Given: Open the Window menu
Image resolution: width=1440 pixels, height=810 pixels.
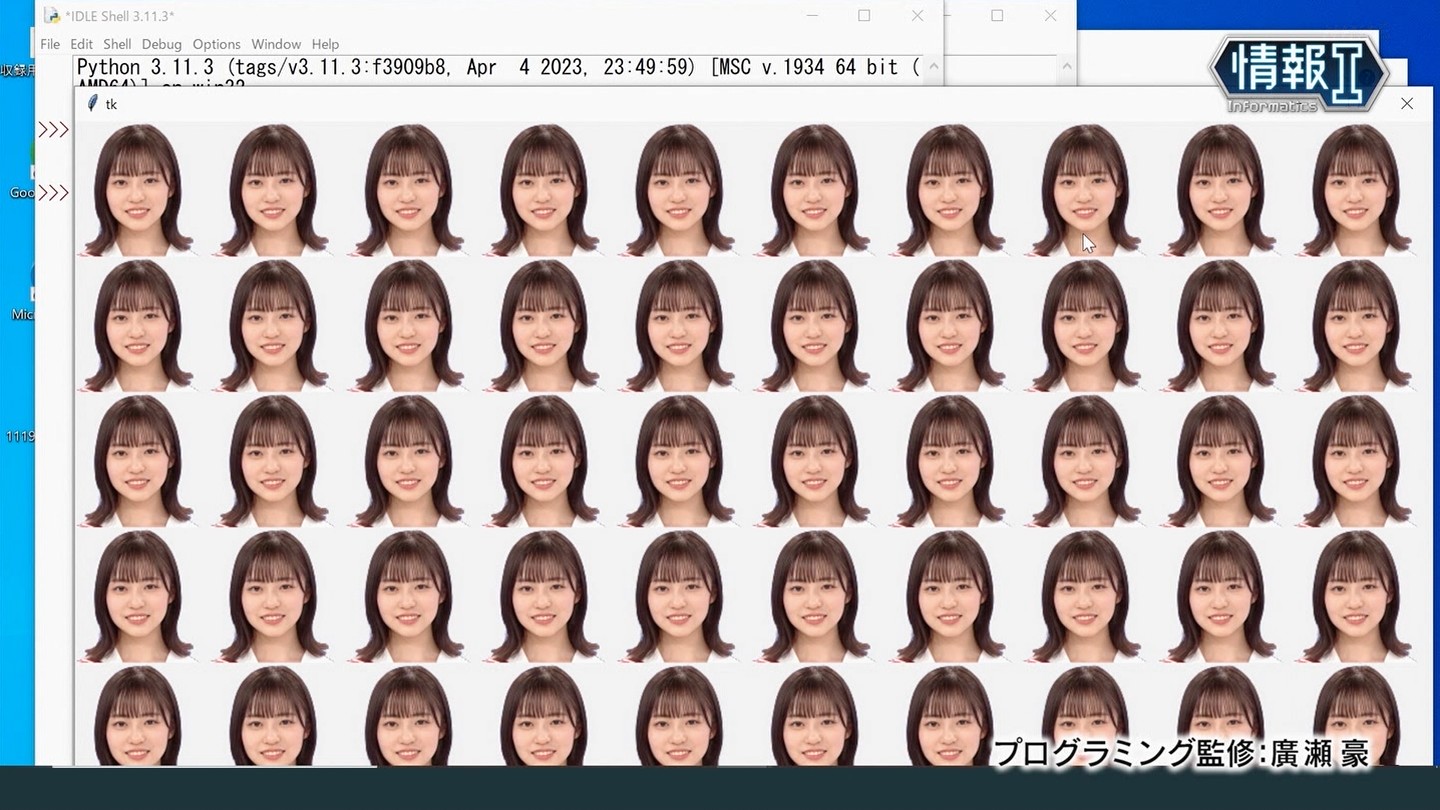Looking at the screenshot, I should click(x=276, y=44).
